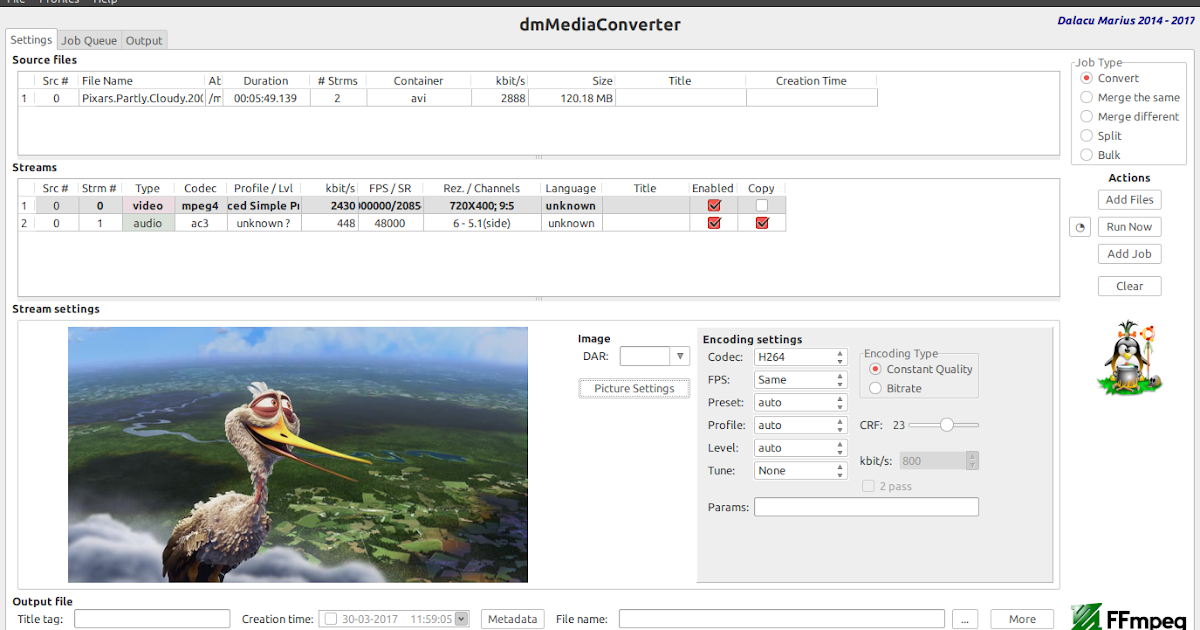The width and height of the screenshot is (1200, 630).
Task: Click the 6 - 5.1(side) channels cell
Action: tap(482, 223)
